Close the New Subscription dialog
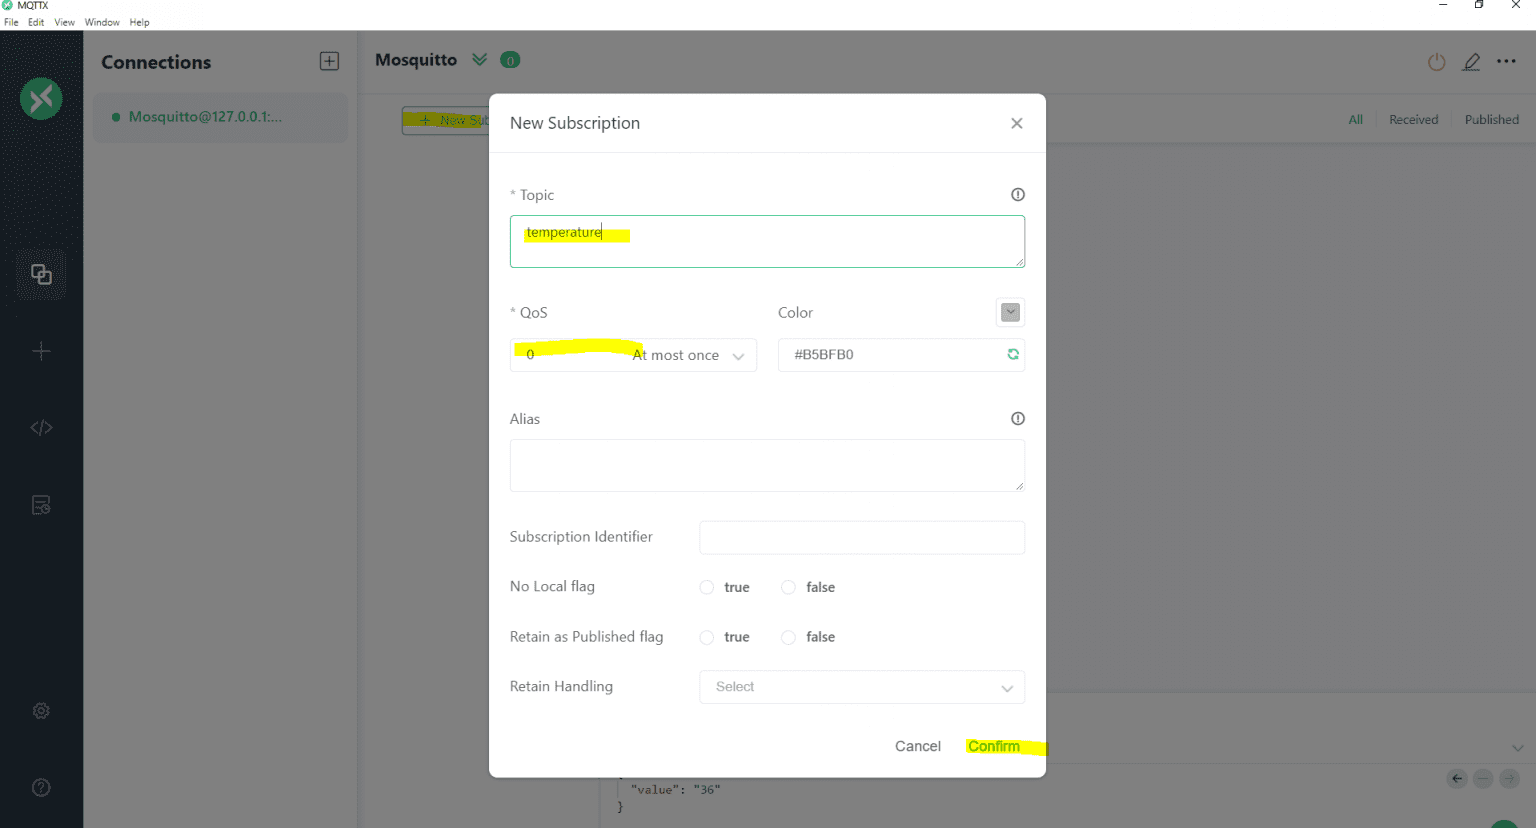Image resolution: width=1536 pixels, height=828 pixels. (1016, 123)
